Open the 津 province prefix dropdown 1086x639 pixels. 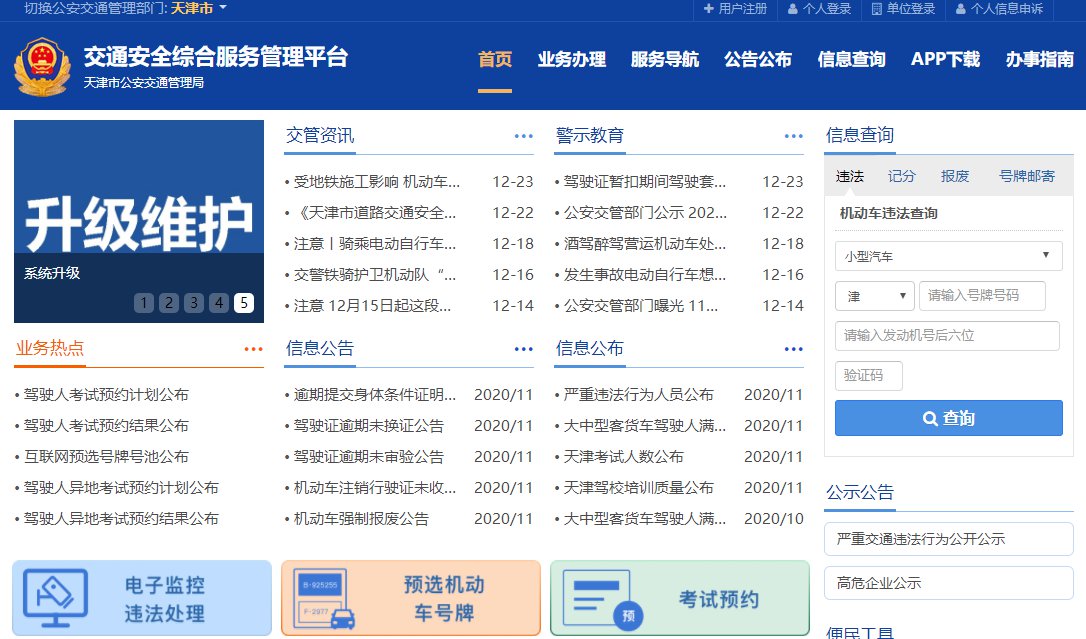tap(874, 296)
